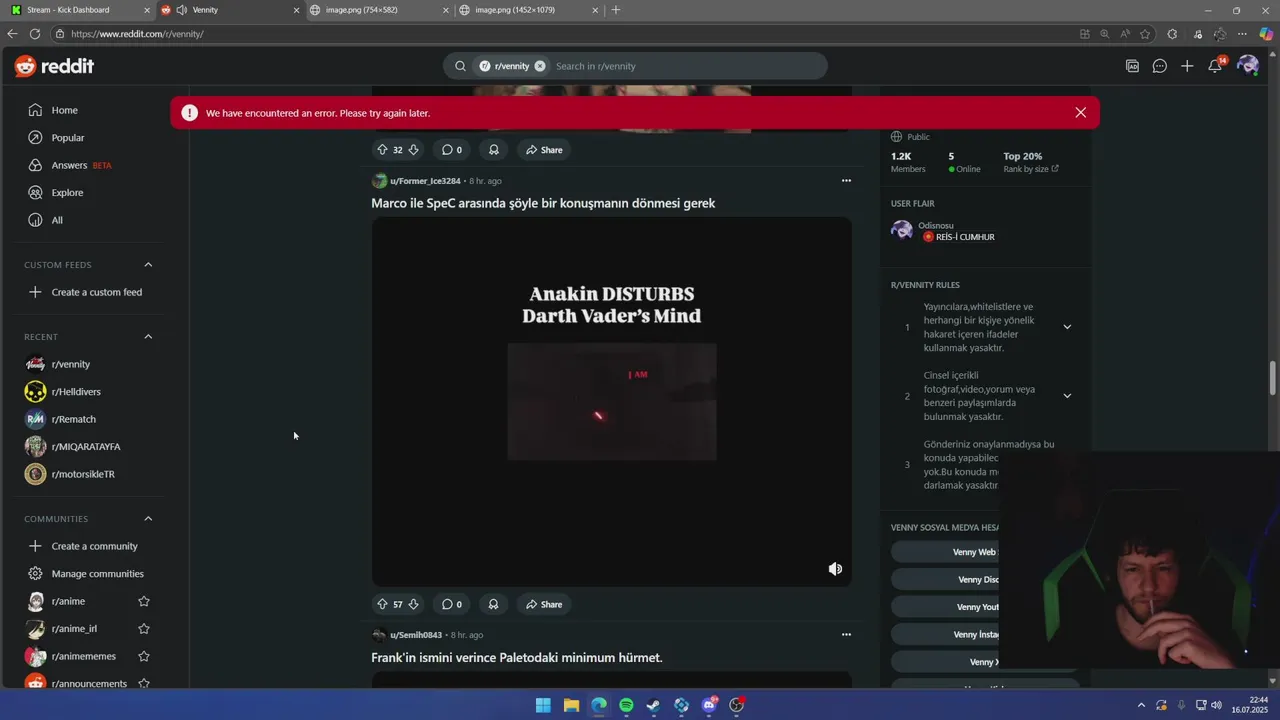Switch to the image.png (1452×1079) tab
The image size is (1280, 720).
530,10
